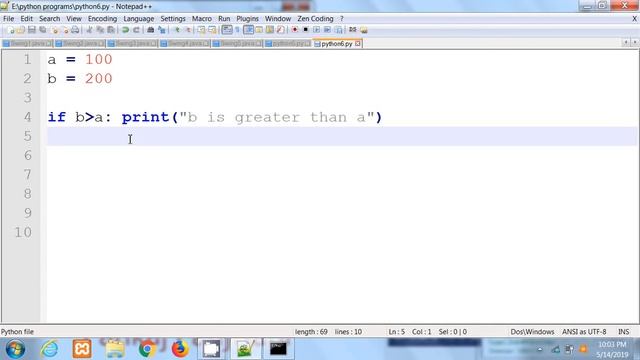Undo the last edit with the green Undo icon
Screen dimensions: 640x360
[125, 30]
